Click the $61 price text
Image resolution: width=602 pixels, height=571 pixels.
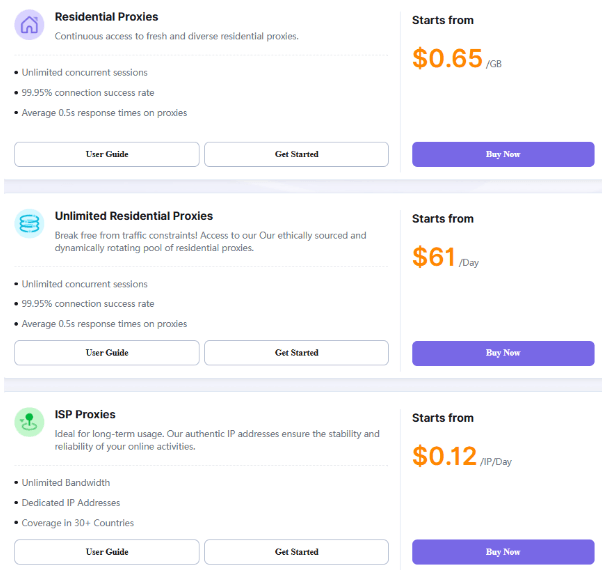coord(434,257)
